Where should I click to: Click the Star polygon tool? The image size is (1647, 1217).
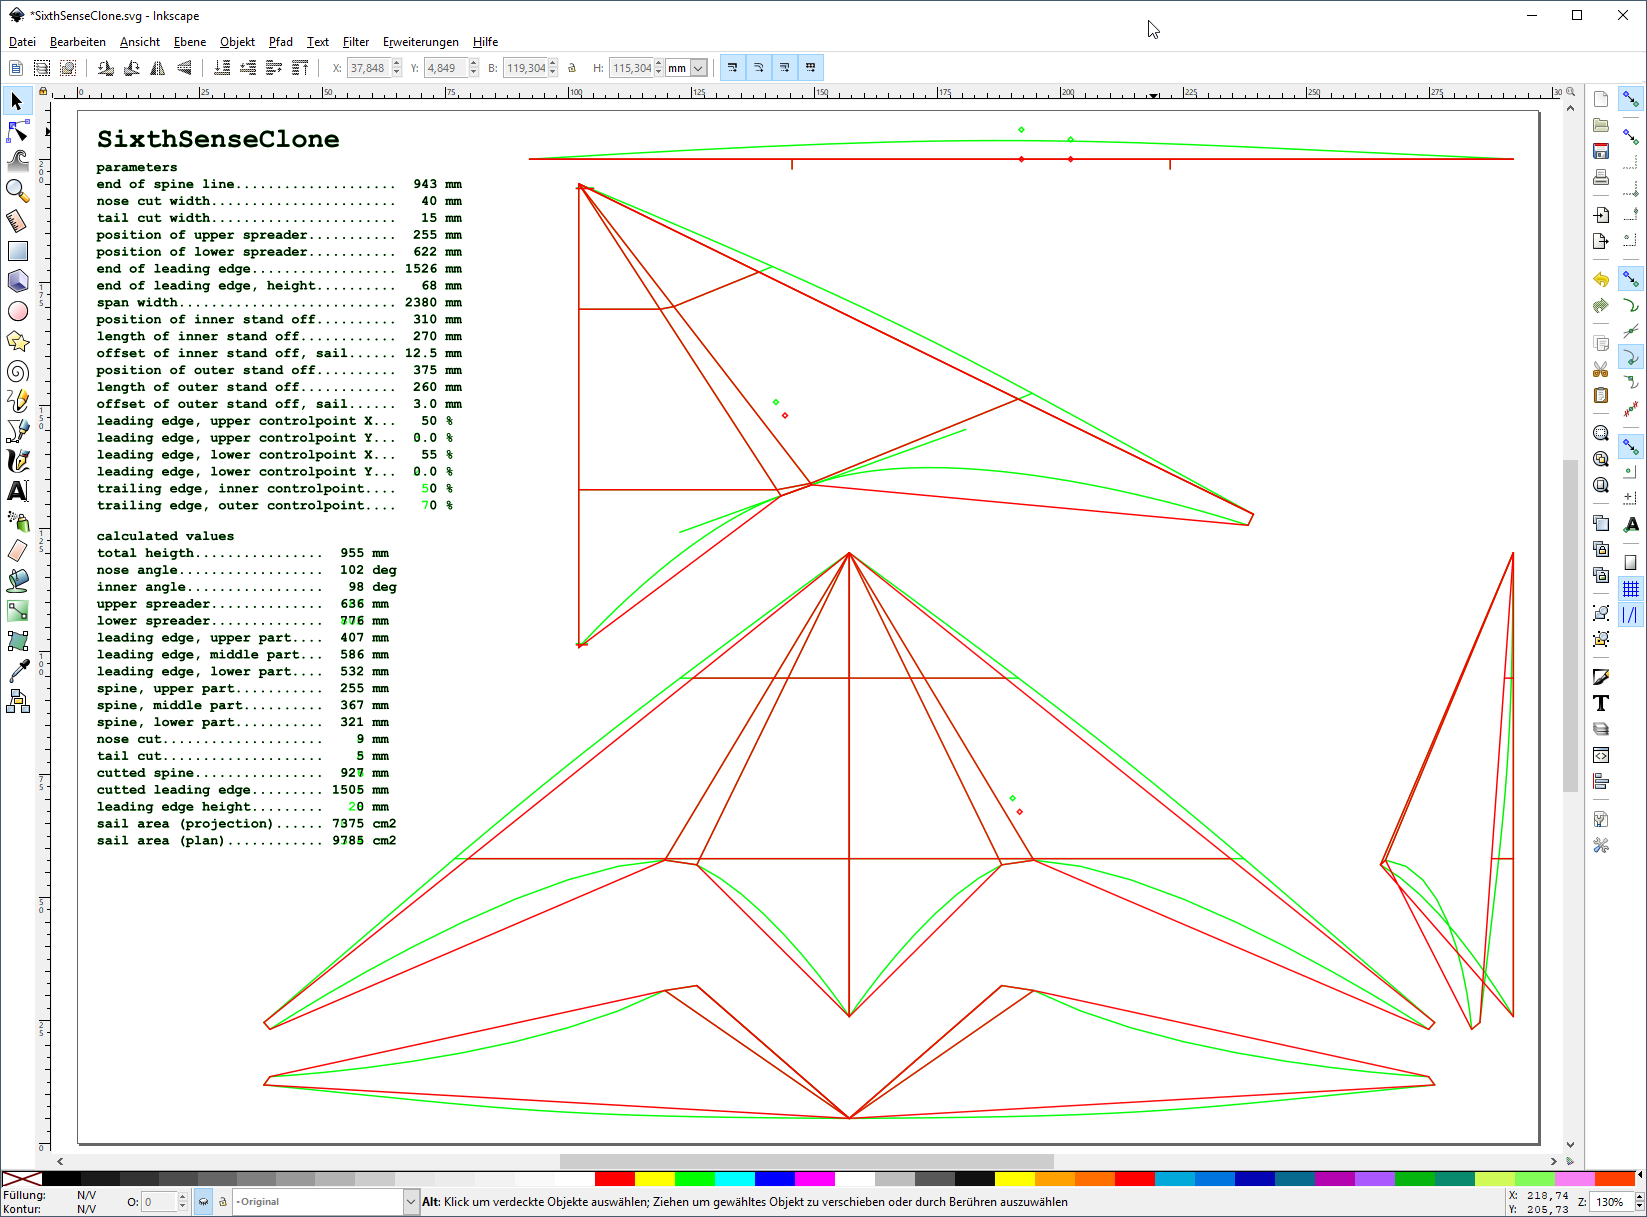pos(17,342)
